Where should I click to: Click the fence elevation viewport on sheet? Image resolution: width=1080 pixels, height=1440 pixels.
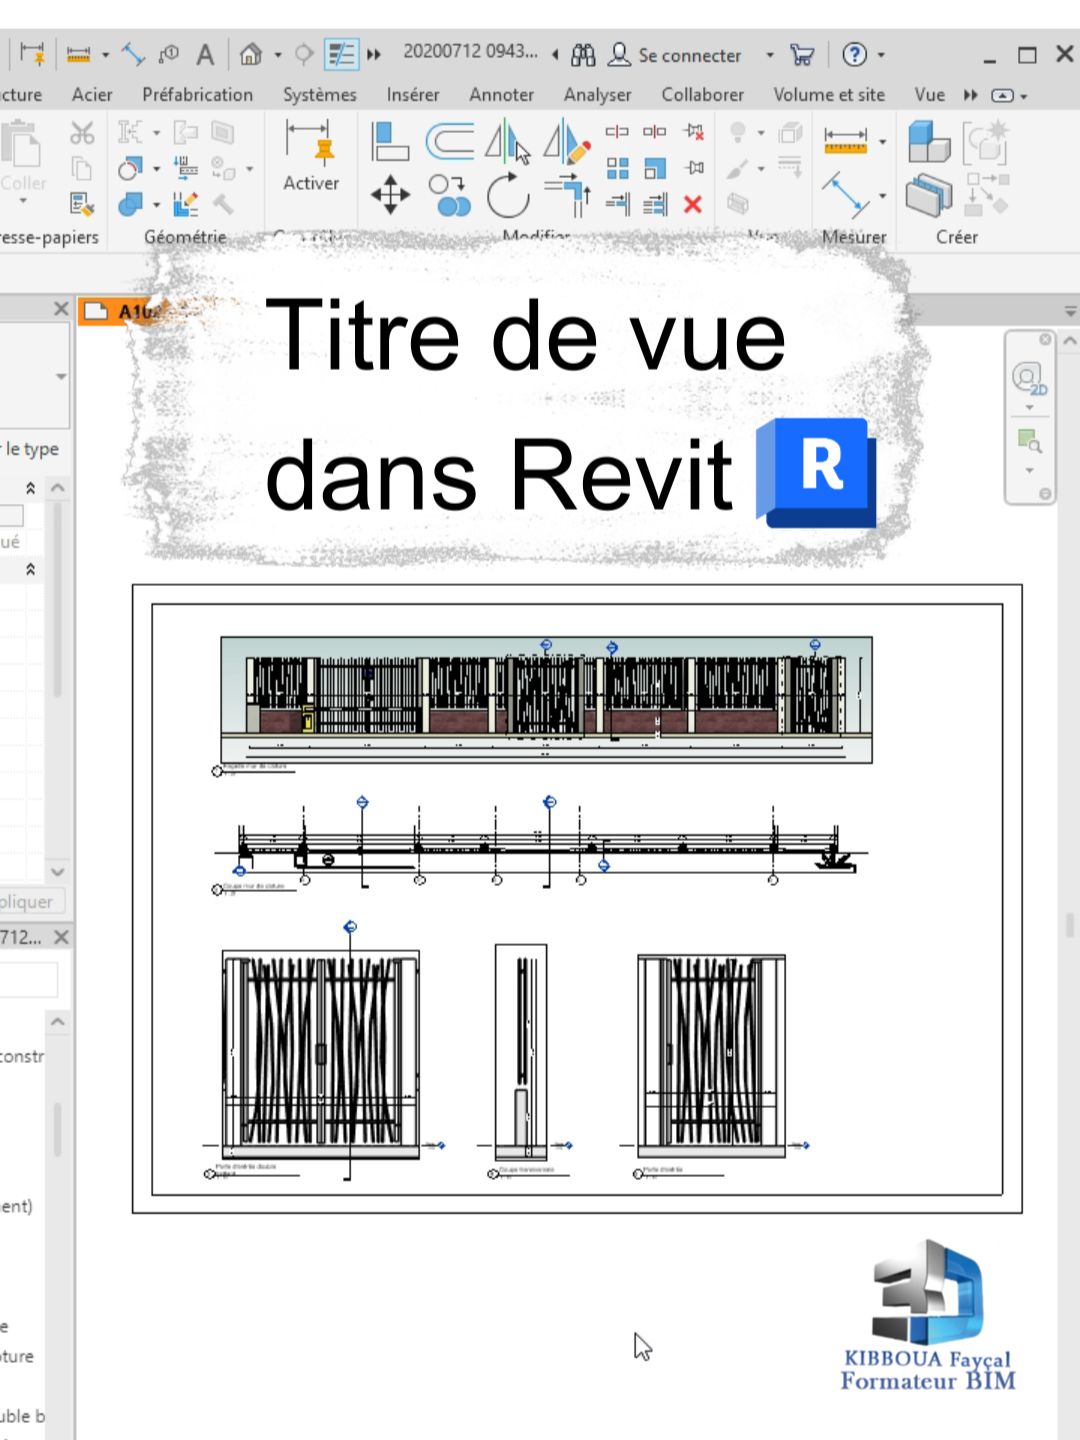point(546,700)
